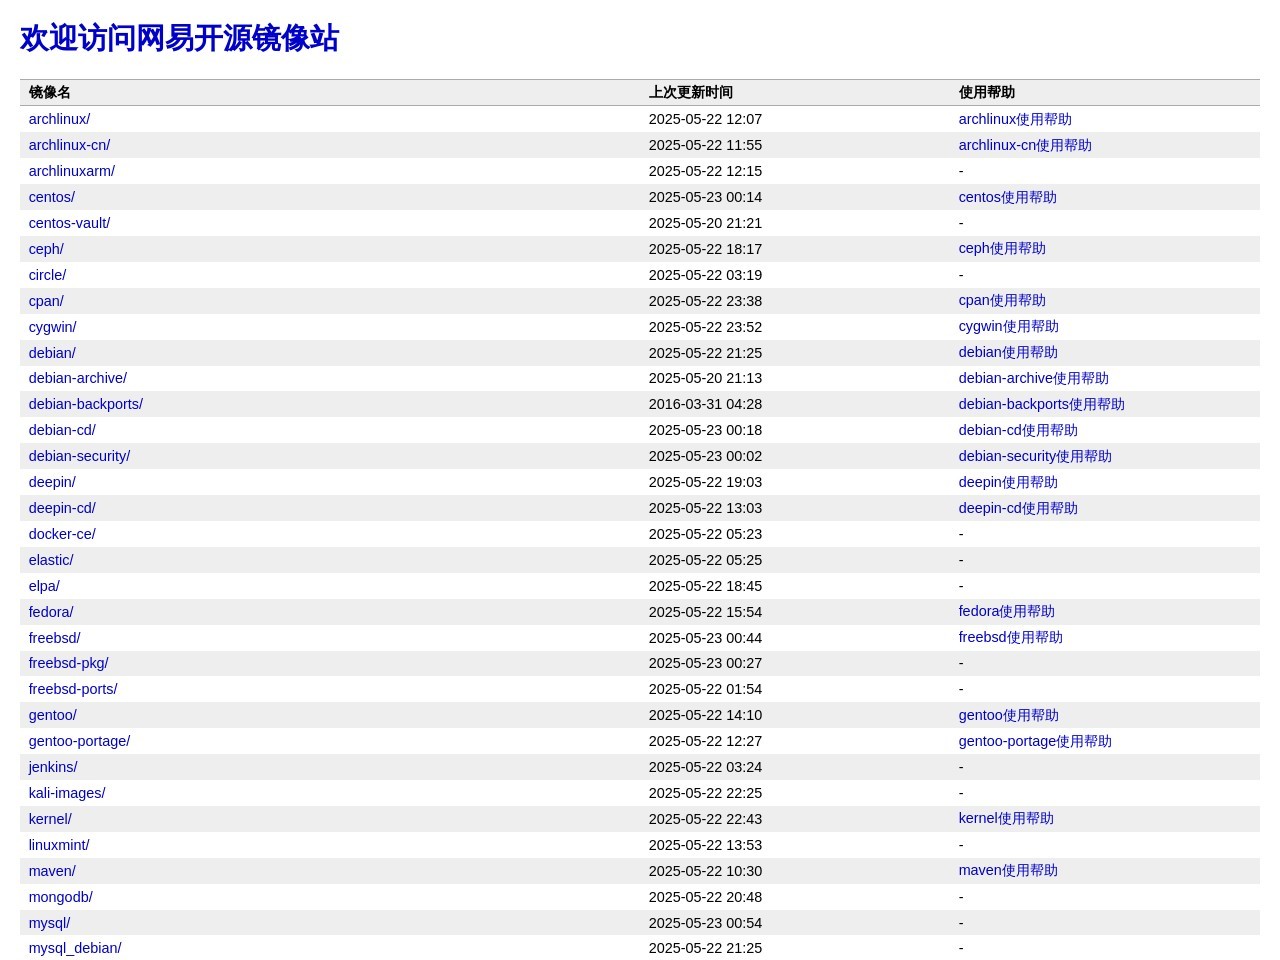Open the archlinux/ mirror directory

tap(59, 119)
